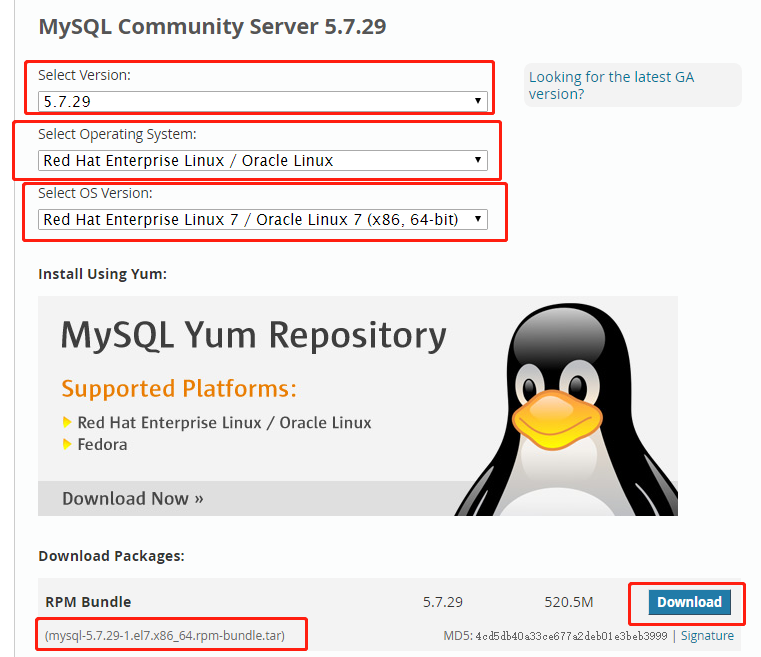Viewport: 761px width, 657px height.
Task: Click the 'Select Operating System:' label
Action: (117, 134)
